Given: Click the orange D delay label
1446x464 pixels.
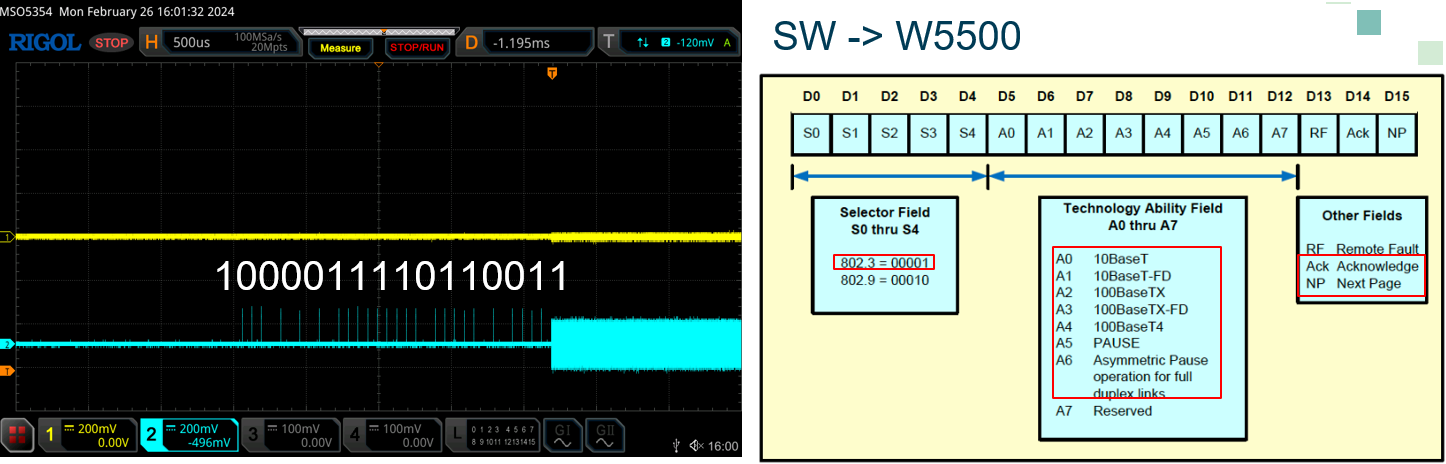Looking at the screenshot, I should 472,42.
